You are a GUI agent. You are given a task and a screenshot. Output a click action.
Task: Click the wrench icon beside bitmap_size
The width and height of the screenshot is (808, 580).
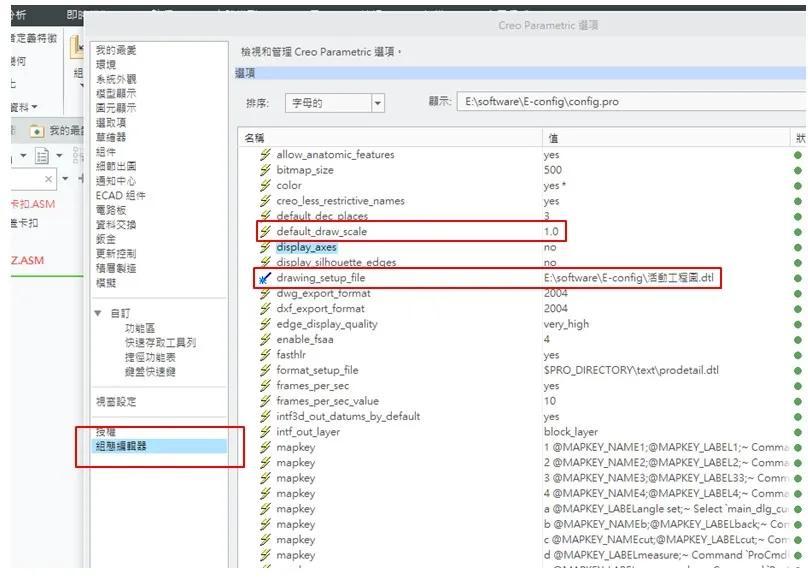coord(262,170)
